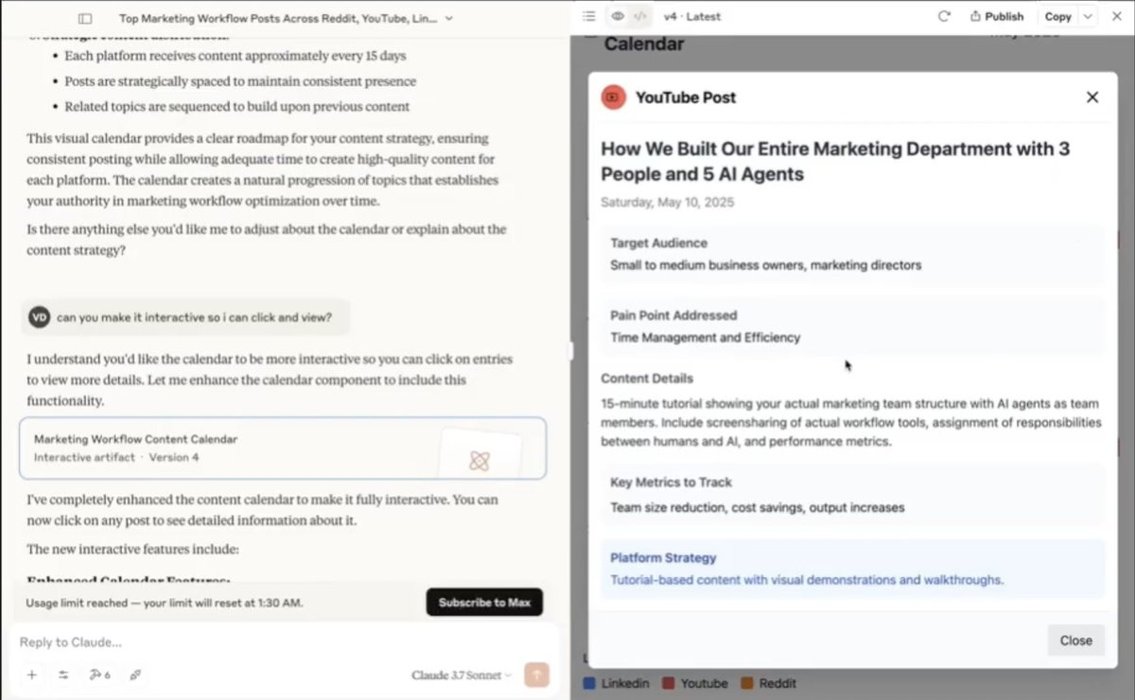Image resolution: width=1135 pixels, height=700 pixels.
Task: Select 'Pain Point Addressed' label
Action: pyautogui.click(x=673, y=316)
